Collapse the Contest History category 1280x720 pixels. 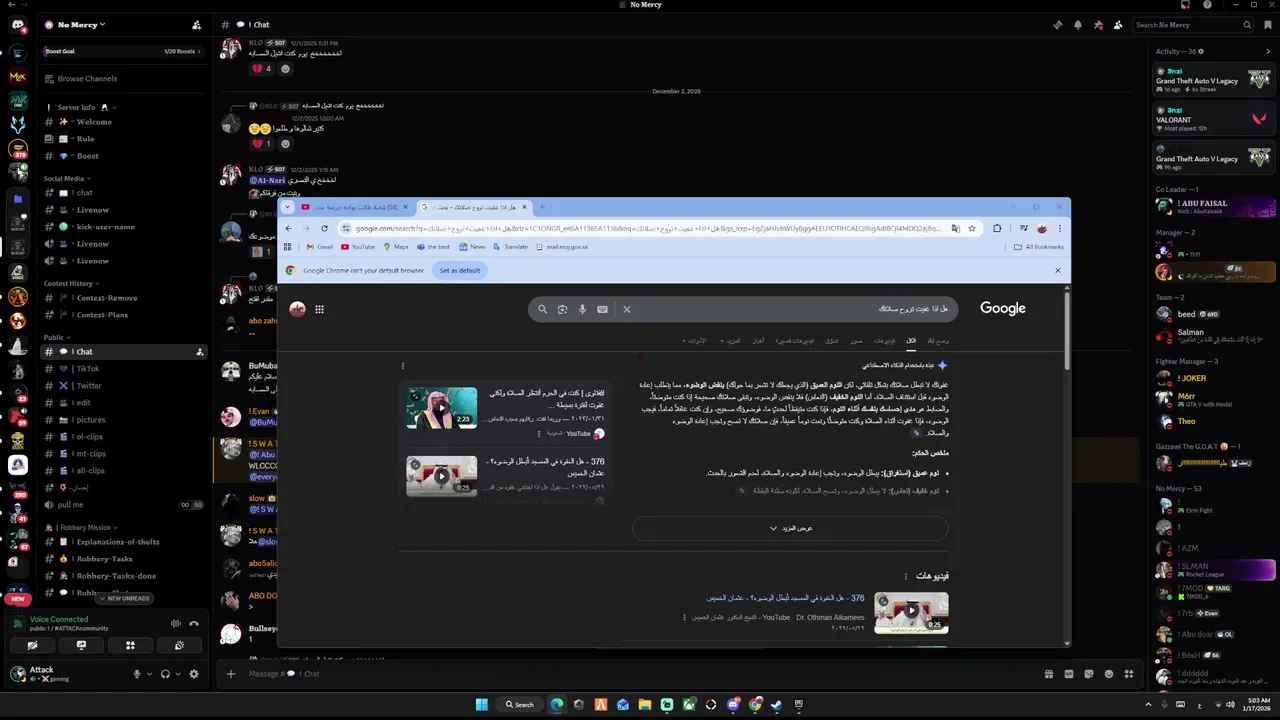click(x=71, y=283)
